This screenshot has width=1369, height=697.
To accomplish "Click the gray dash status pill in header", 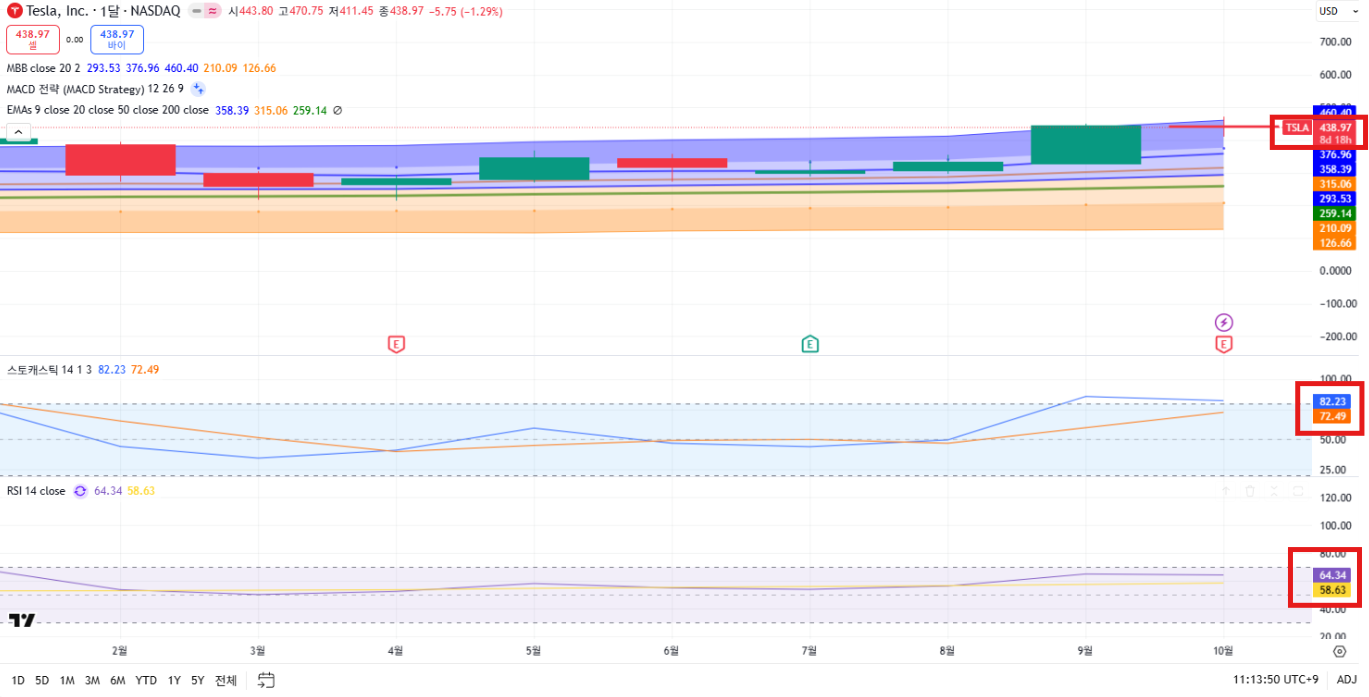I will coord(195,11).
